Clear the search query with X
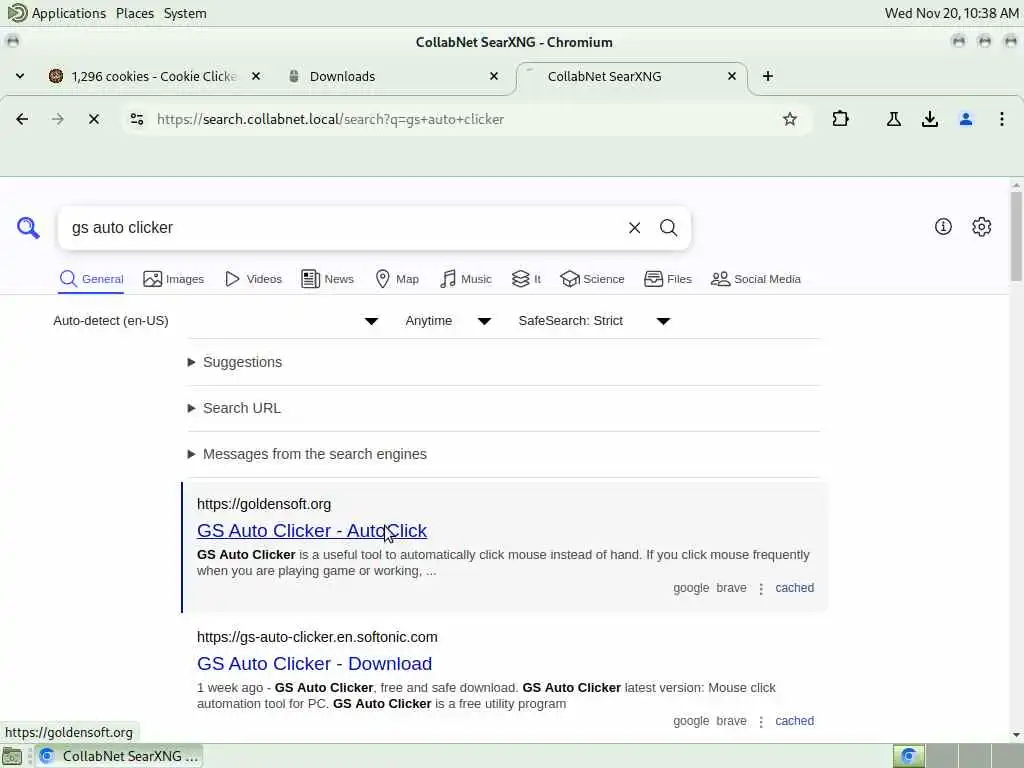This screenshot has width=1024, height=768. coord(634,228)
